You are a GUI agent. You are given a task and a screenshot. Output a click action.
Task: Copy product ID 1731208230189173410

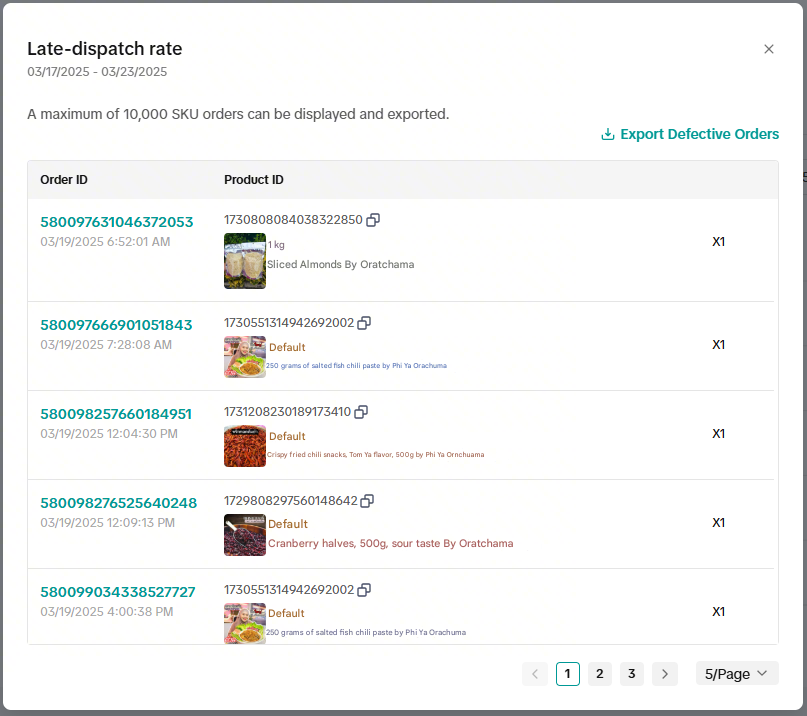(361, 412)
